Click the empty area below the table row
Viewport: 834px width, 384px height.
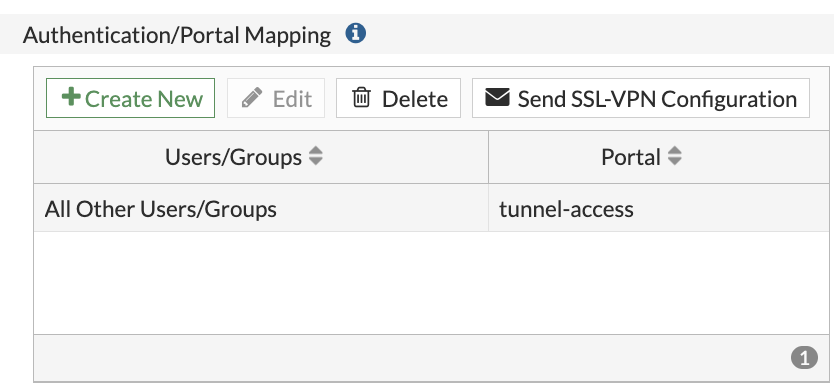pyautogui.click(x=431, y=283)
